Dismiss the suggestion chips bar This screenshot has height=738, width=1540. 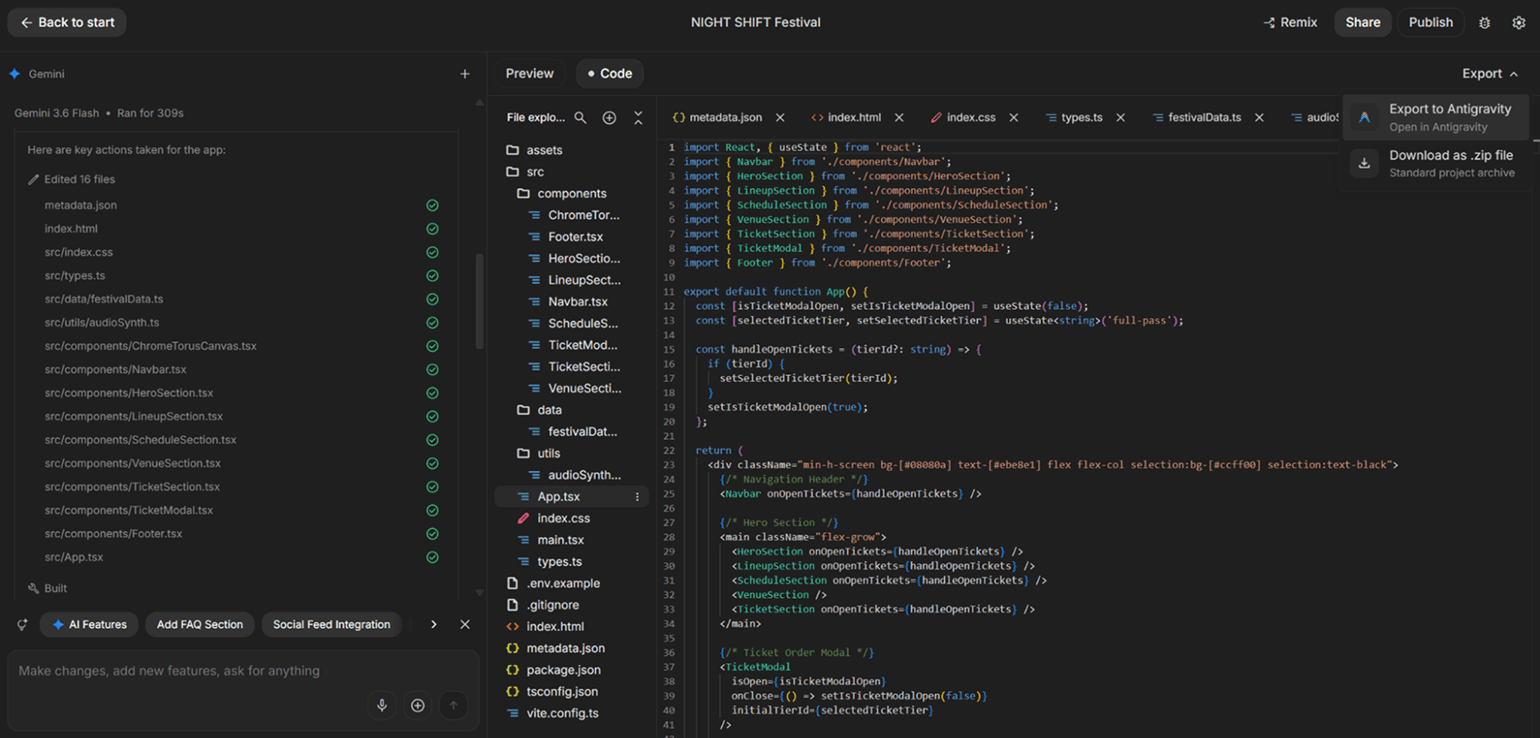[x=464, y=625]
